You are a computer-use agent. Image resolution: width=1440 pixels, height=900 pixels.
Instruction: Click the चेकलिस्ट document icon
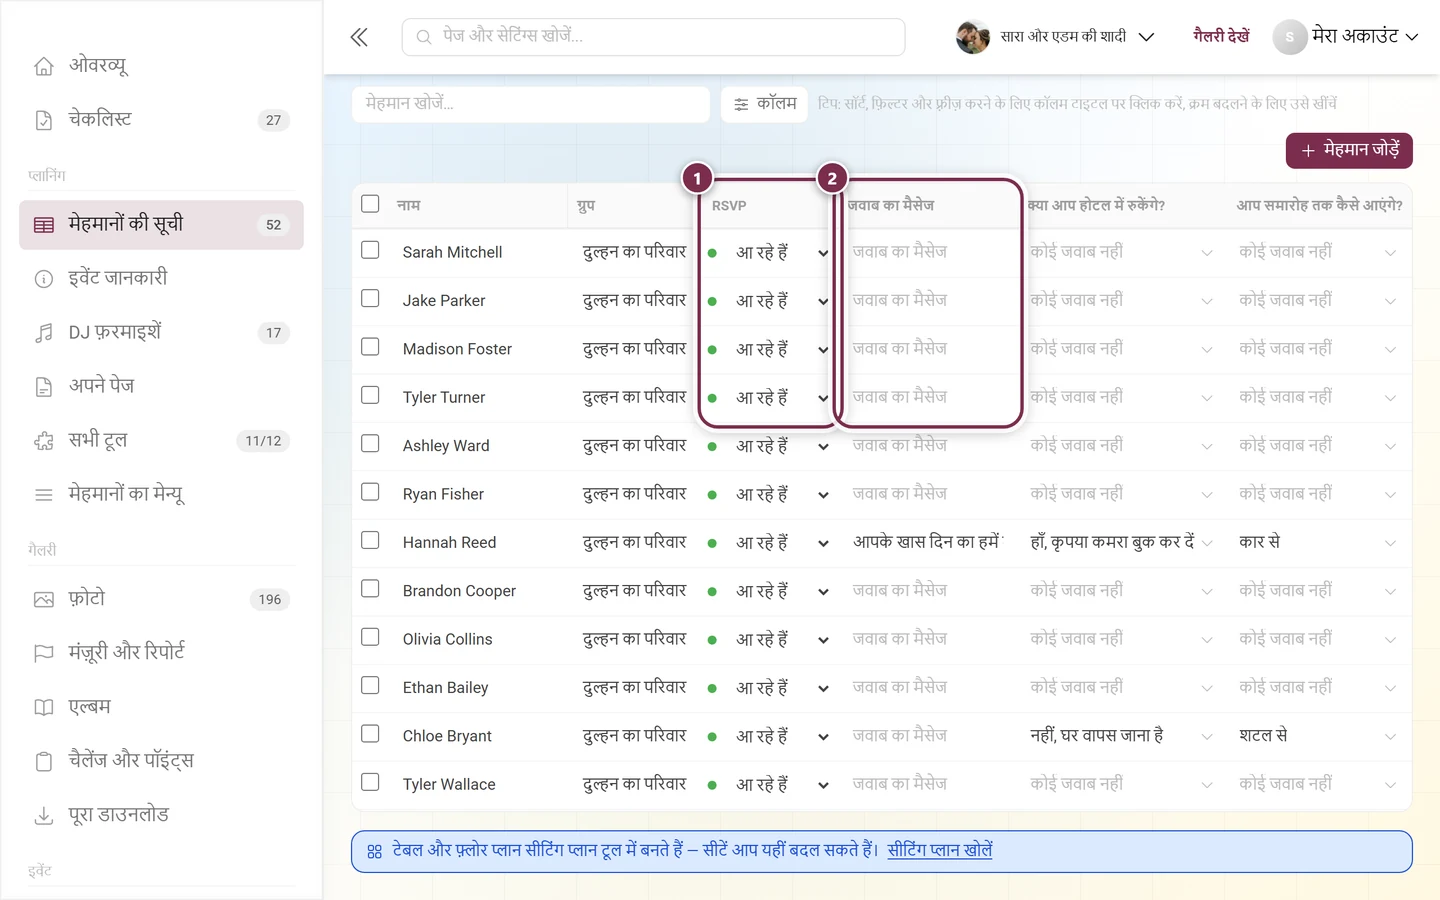click(44, 120)
